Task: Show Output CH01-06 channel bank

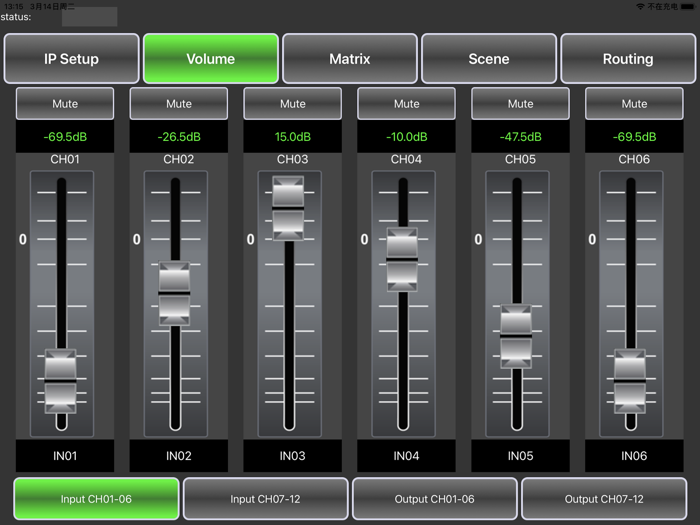Action: tap(435, 499)
